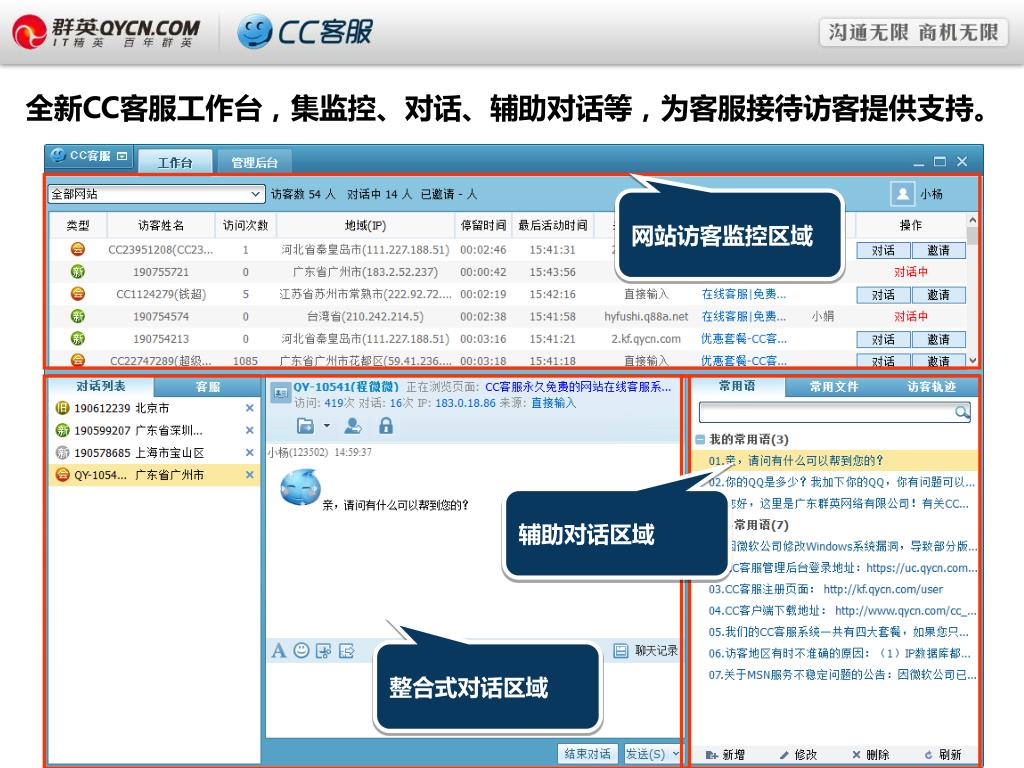Select the 客服 tab
This screenshot has width=1024, height=768.
coord(208,387)
